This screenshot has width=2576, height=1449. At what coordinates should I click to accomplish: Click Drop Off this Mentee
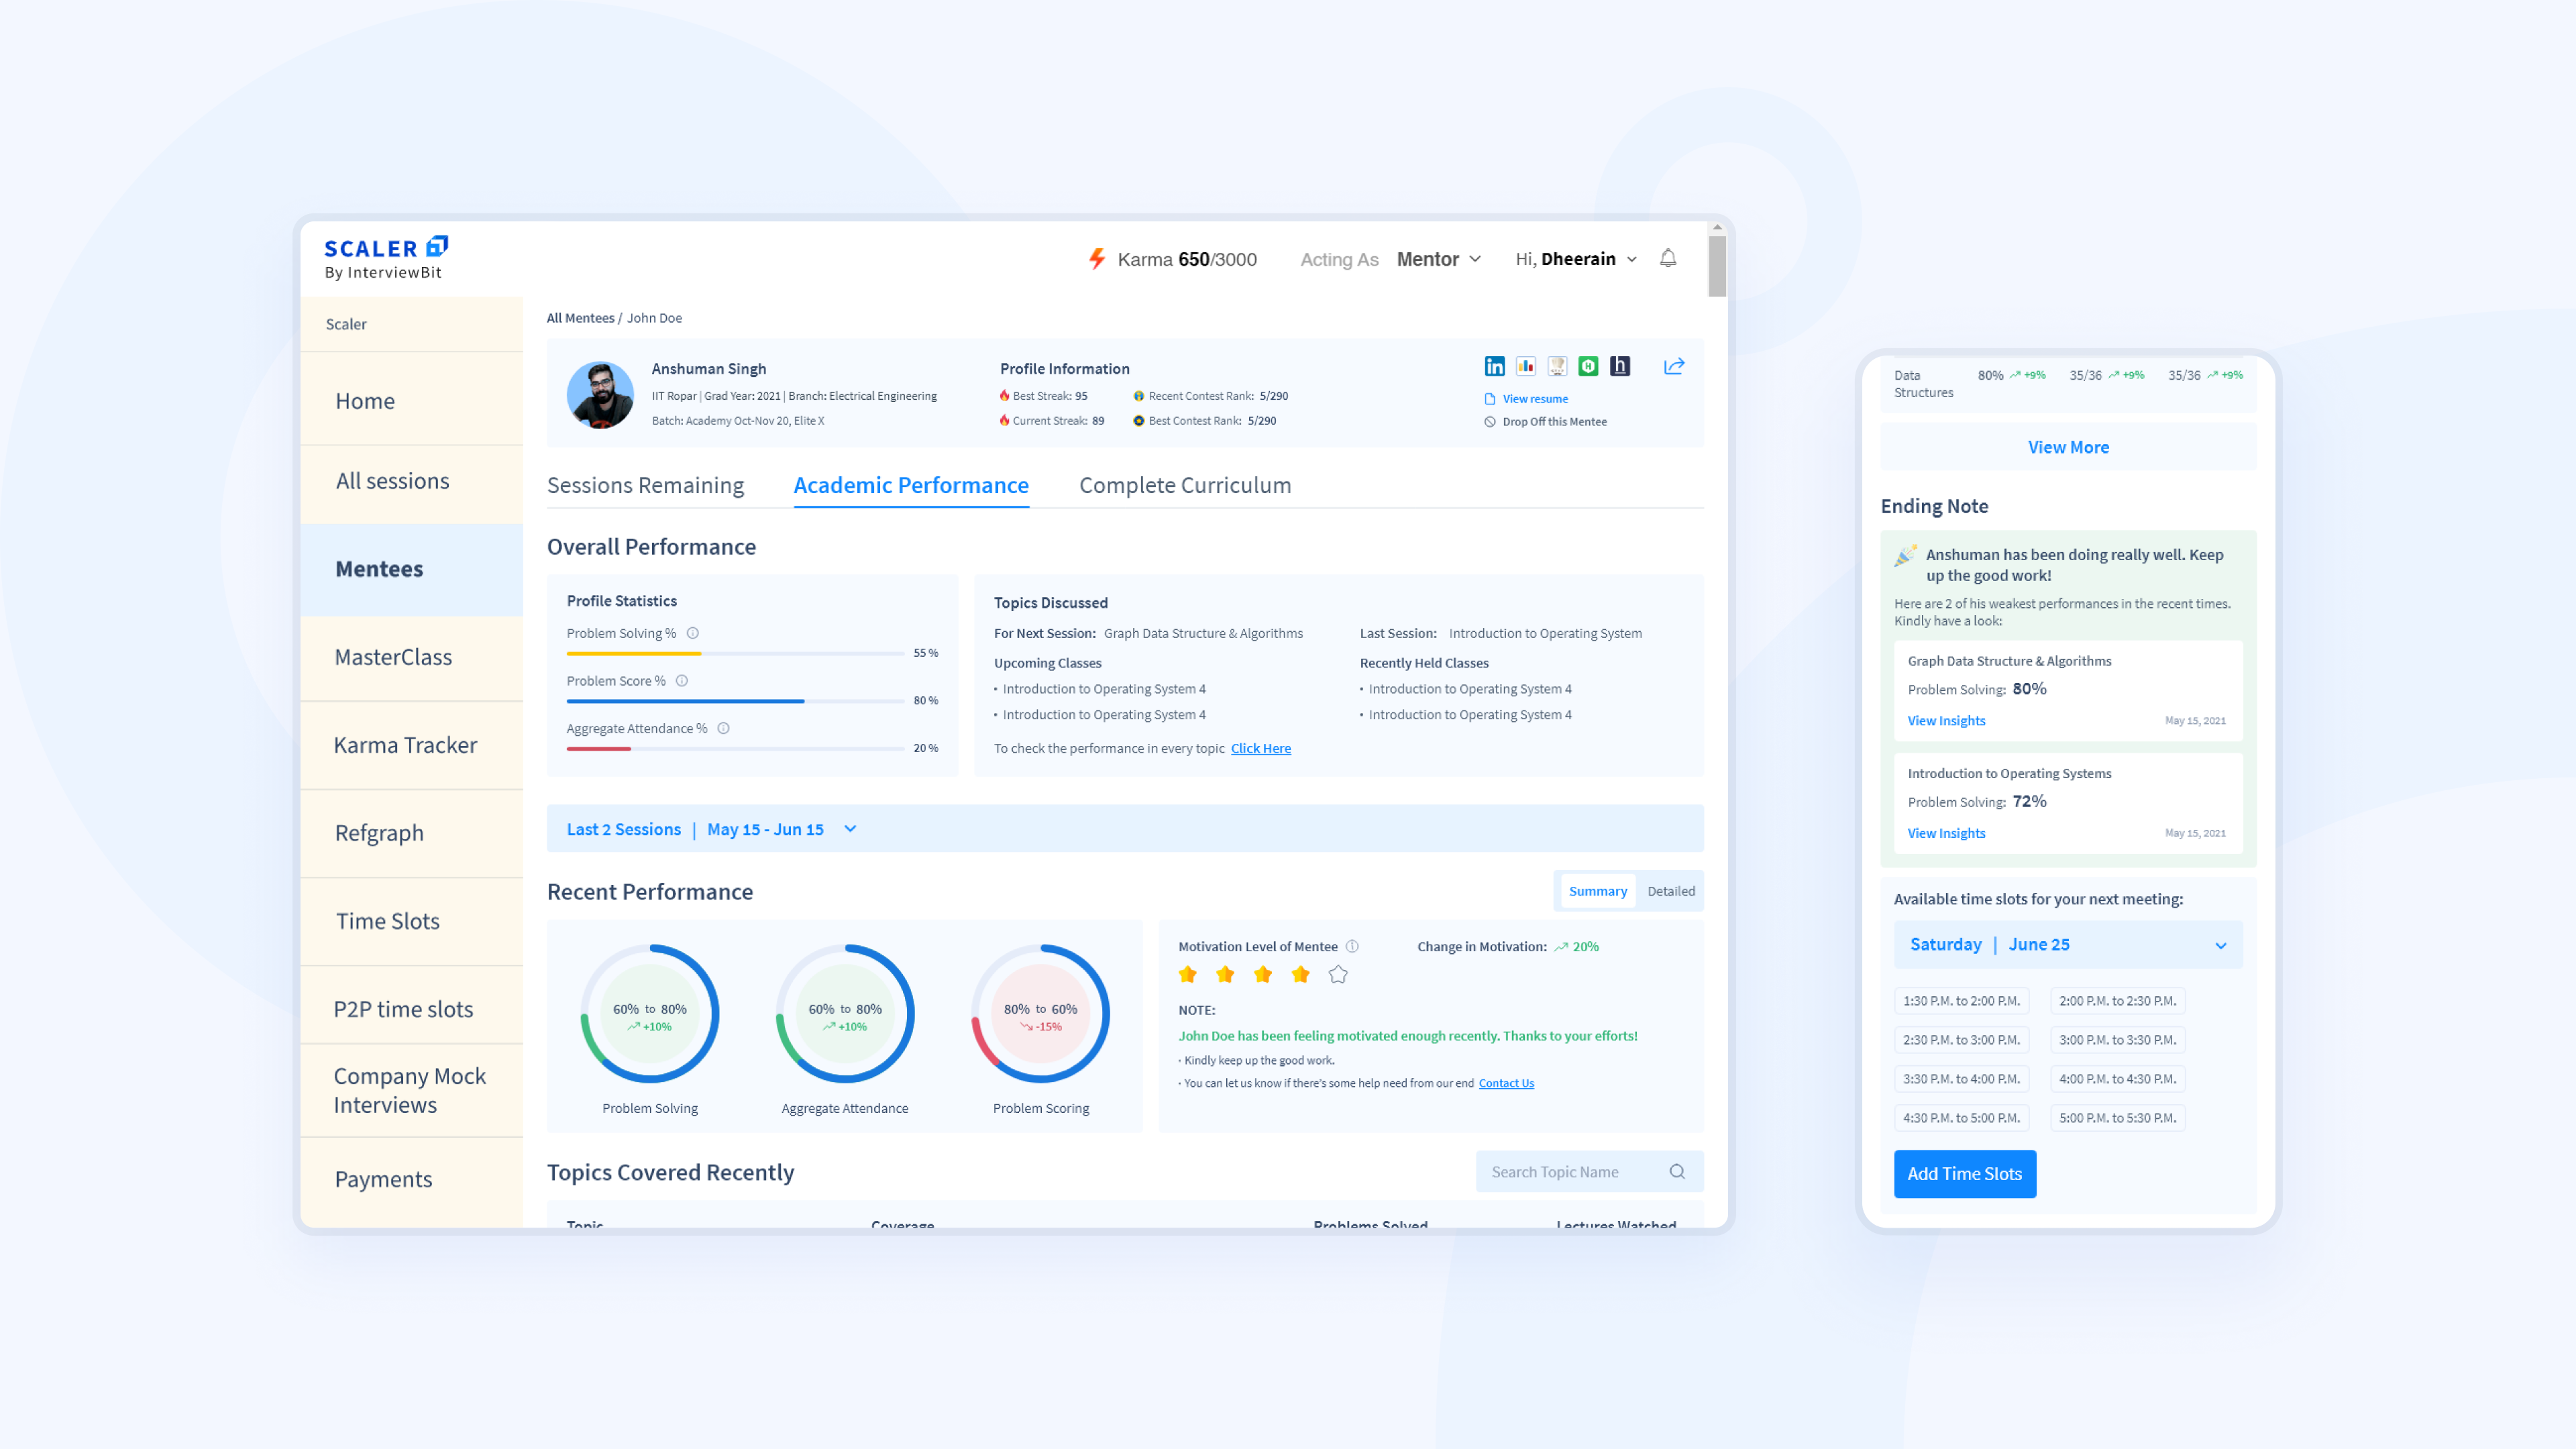(1554, 422)
